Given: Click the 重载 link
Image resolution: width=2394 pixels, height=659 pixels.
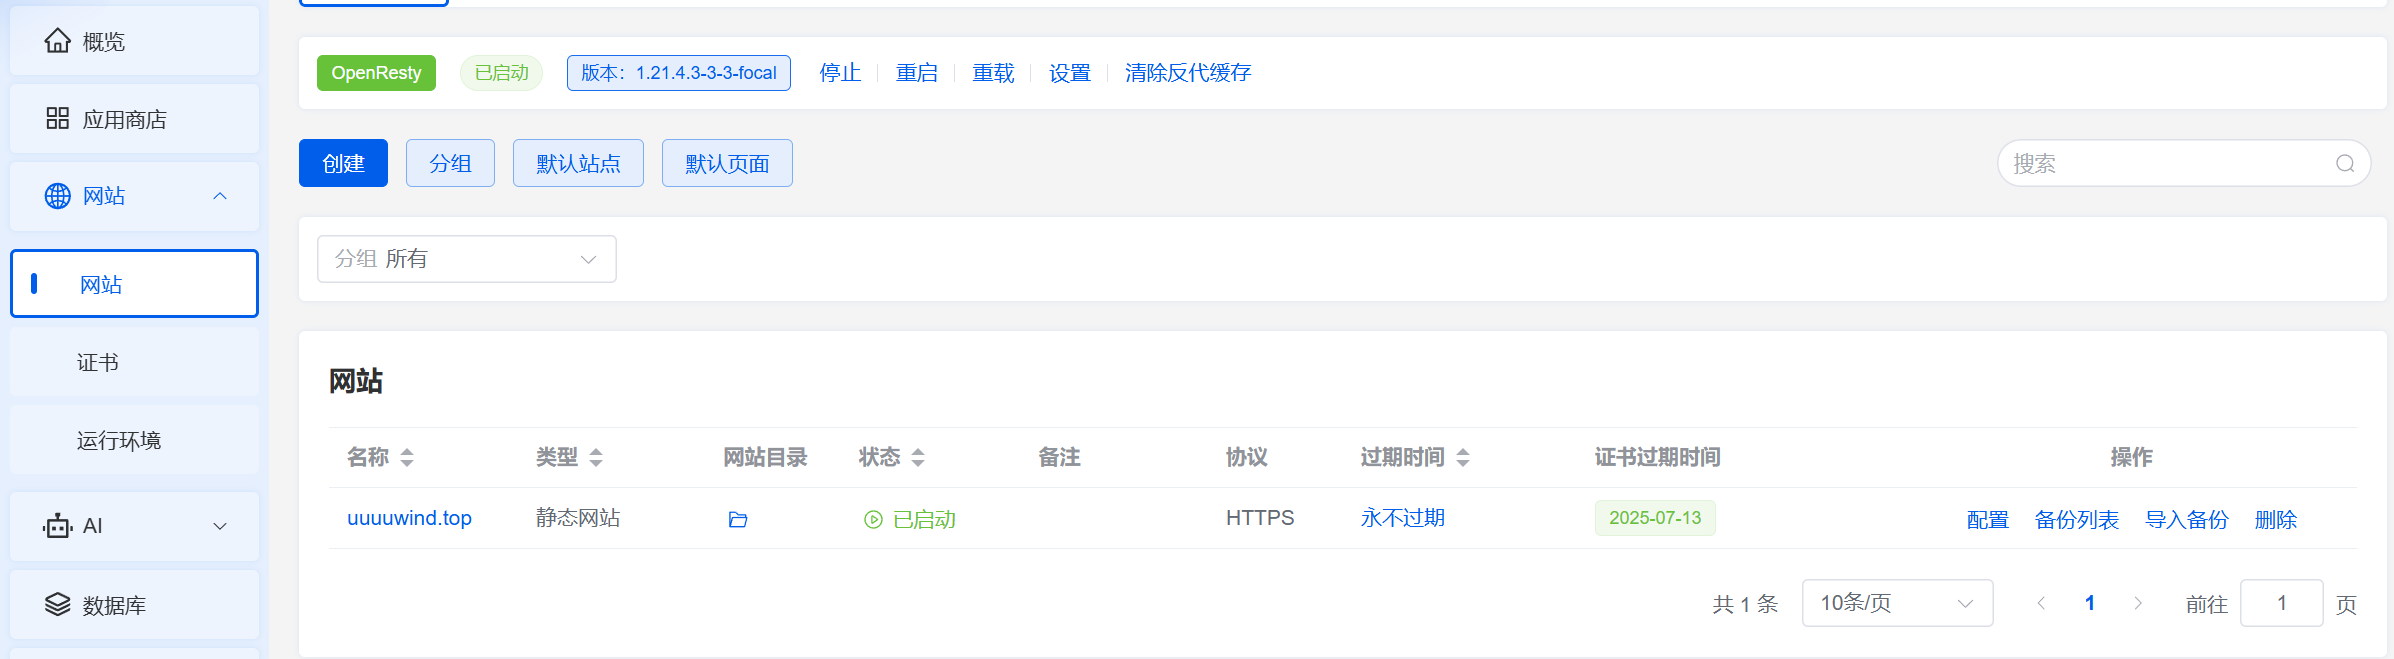Looking at the screenshot, I should (x=993, y=73).
